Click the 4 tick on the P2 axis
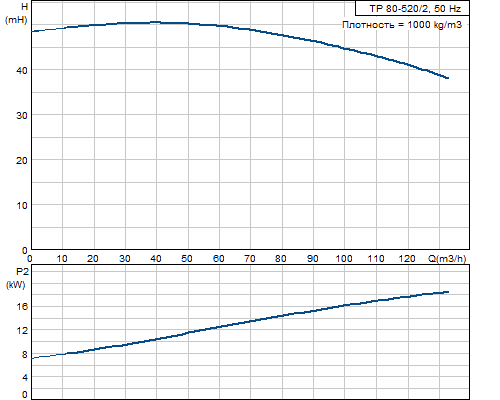The width and height of the screenshot is (500, 400). 25,378
